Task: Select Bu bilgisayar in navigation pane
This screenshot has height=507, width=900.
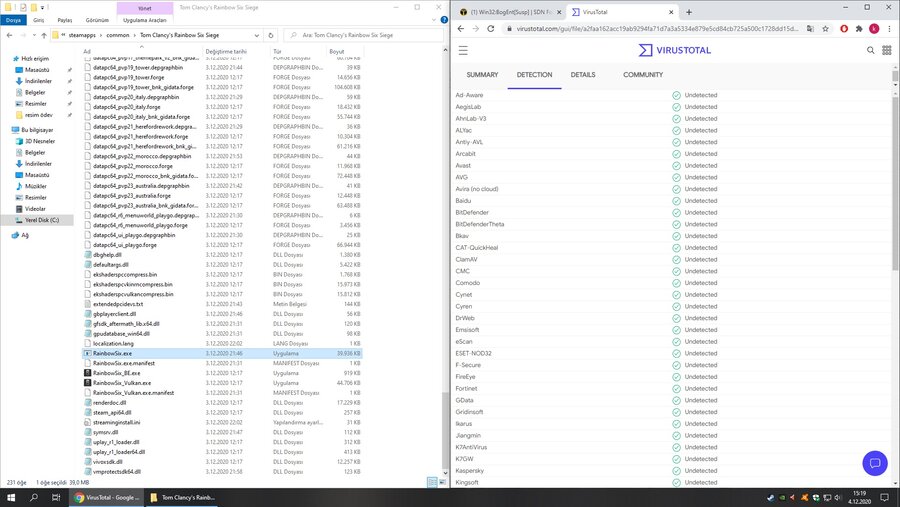Action: (x=37, y=130)
